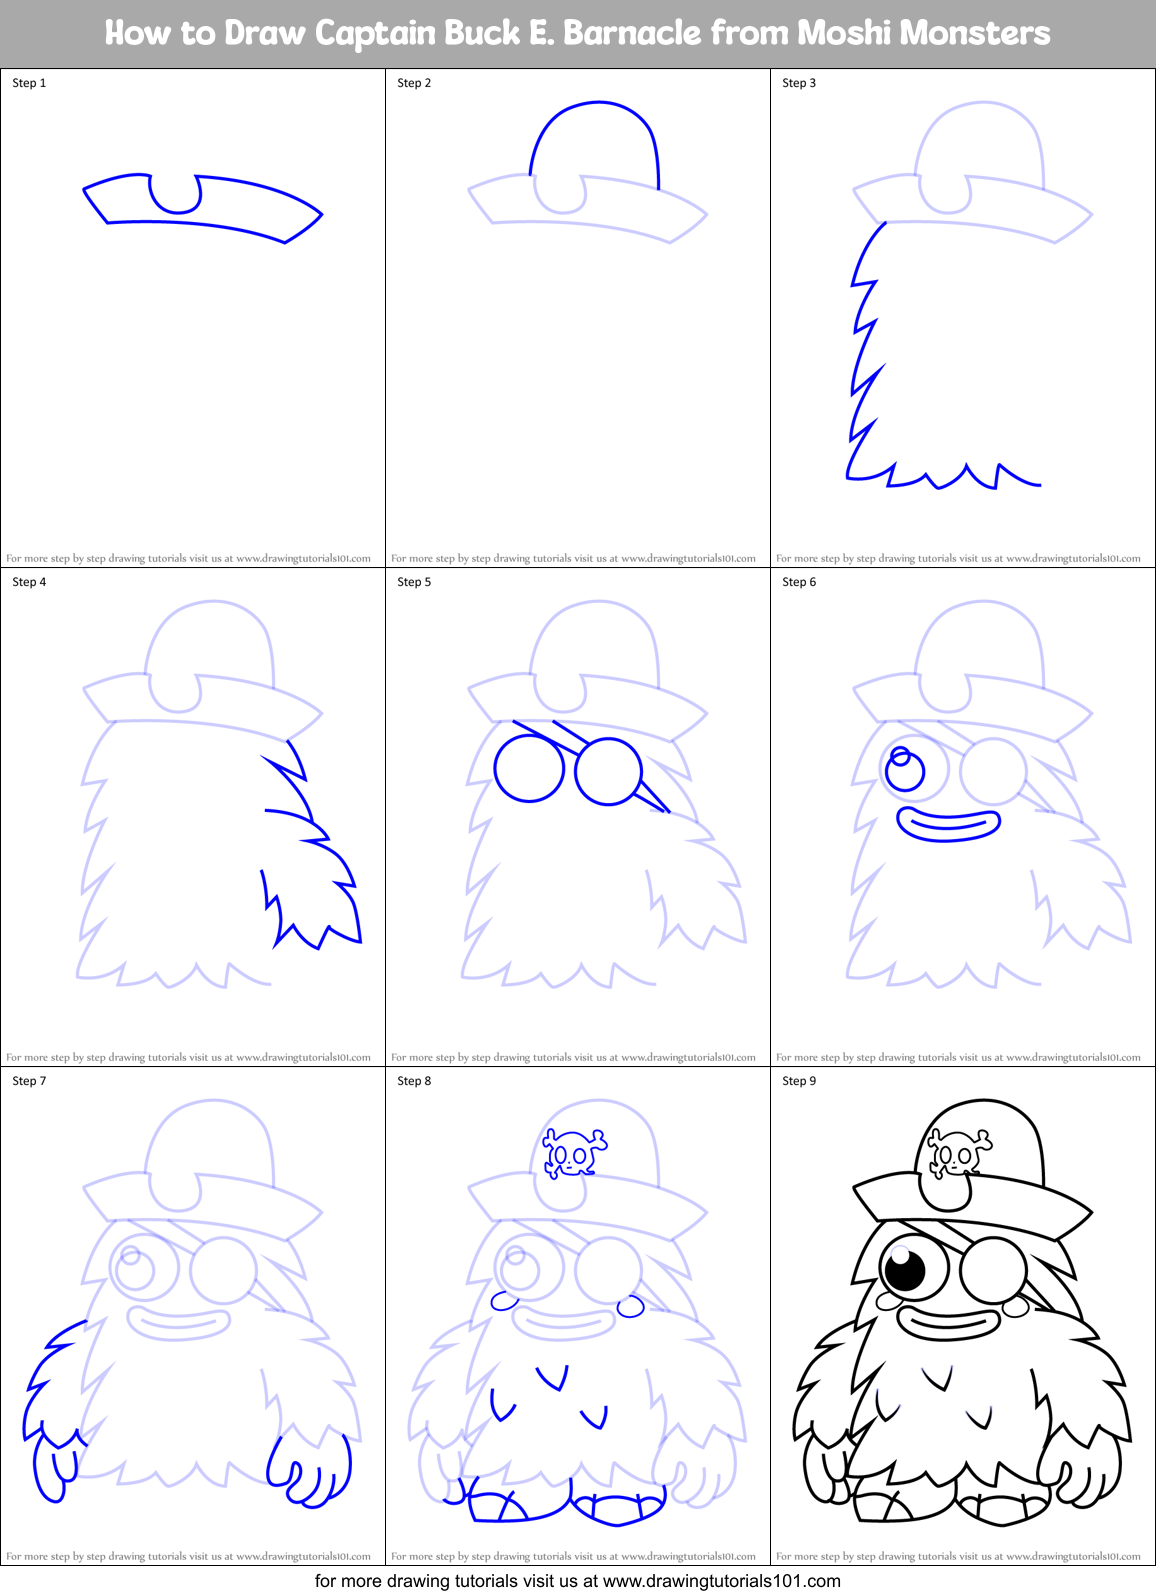
Task: Click the blue mouth shape in Step 6
Action: coord(948,825)
